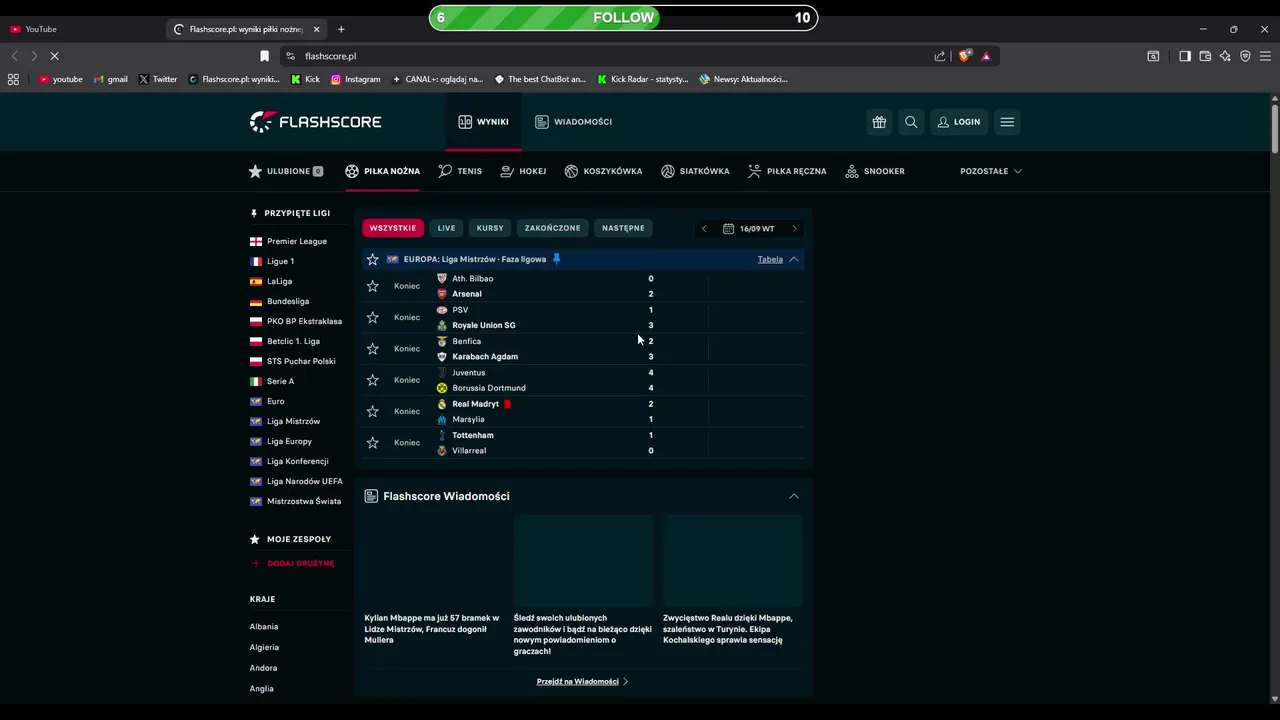Image resolution: width=1280 pixels, height=720 pixels.
Task: Switch to WYNIKI tab
Action: (483, 122)
